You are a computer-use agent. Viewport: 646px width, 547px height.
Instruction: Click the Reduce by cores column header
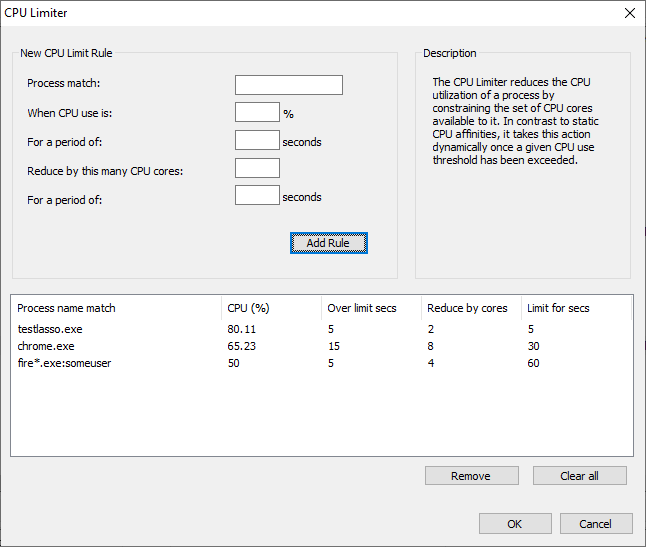pyautogui.click(x=470, y=308)
